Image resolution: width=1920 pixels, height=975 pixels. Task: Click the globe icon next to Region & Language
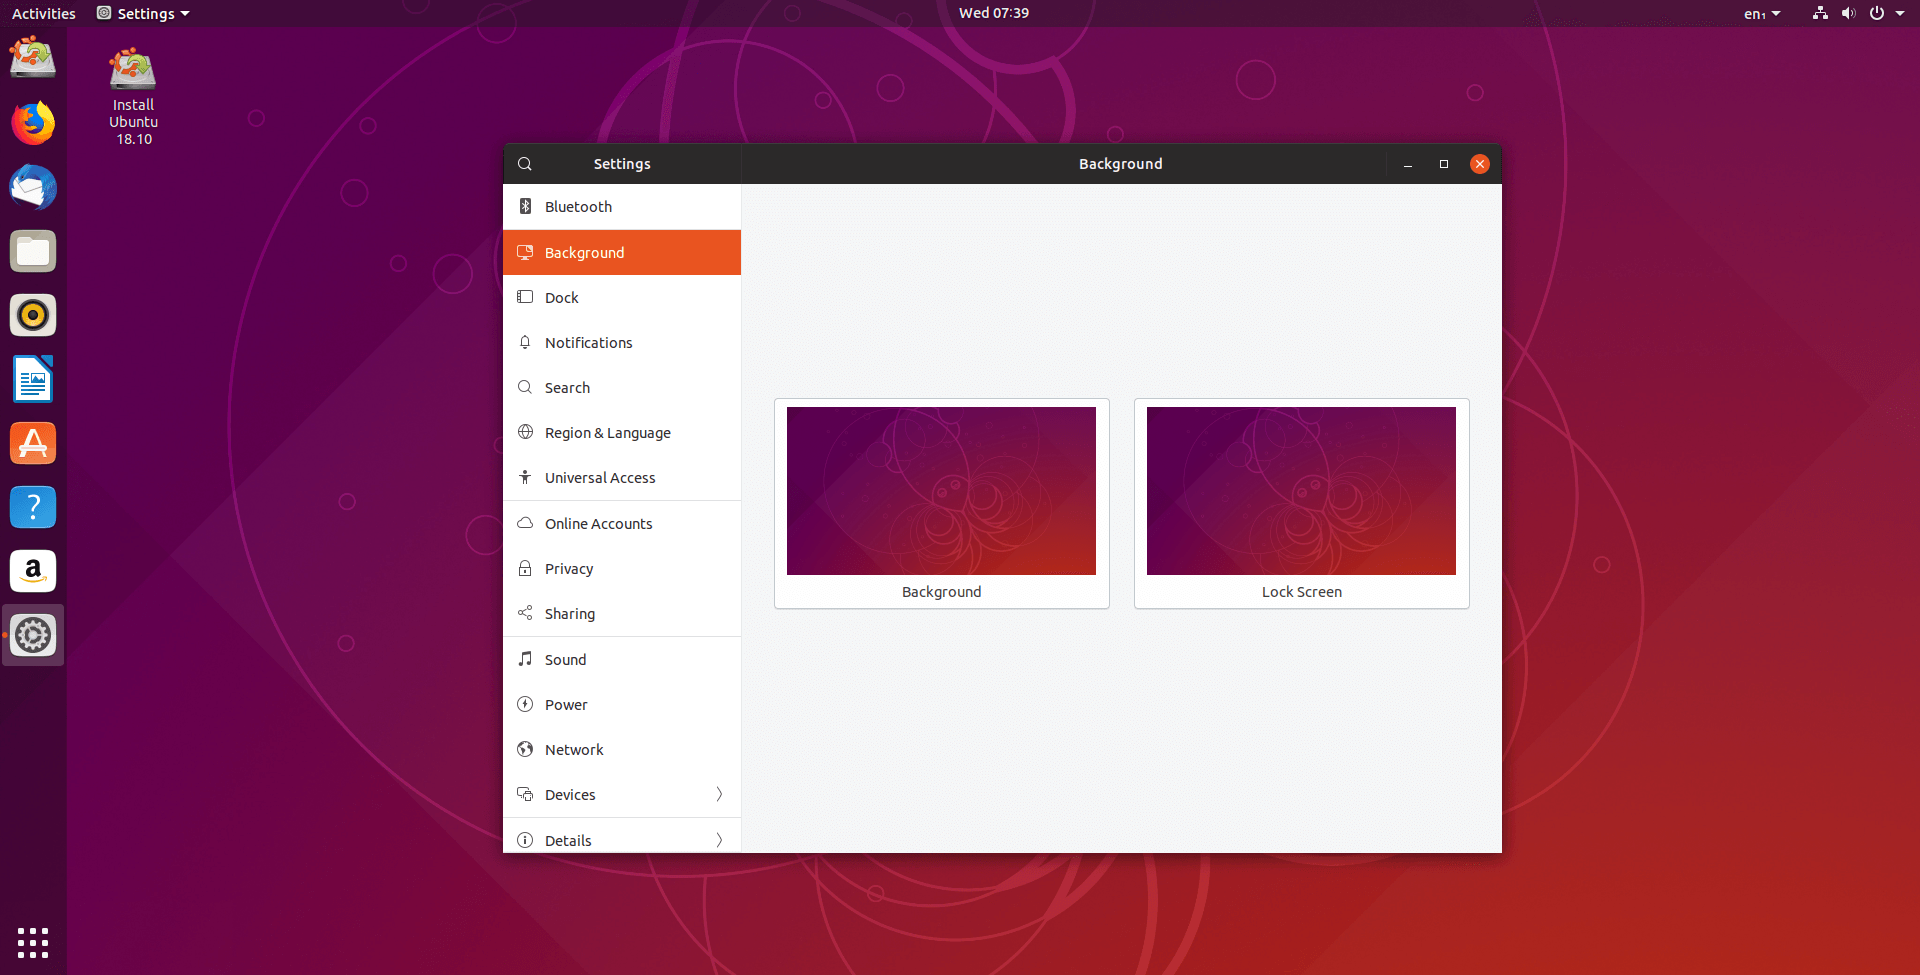(x=525, y=432)
